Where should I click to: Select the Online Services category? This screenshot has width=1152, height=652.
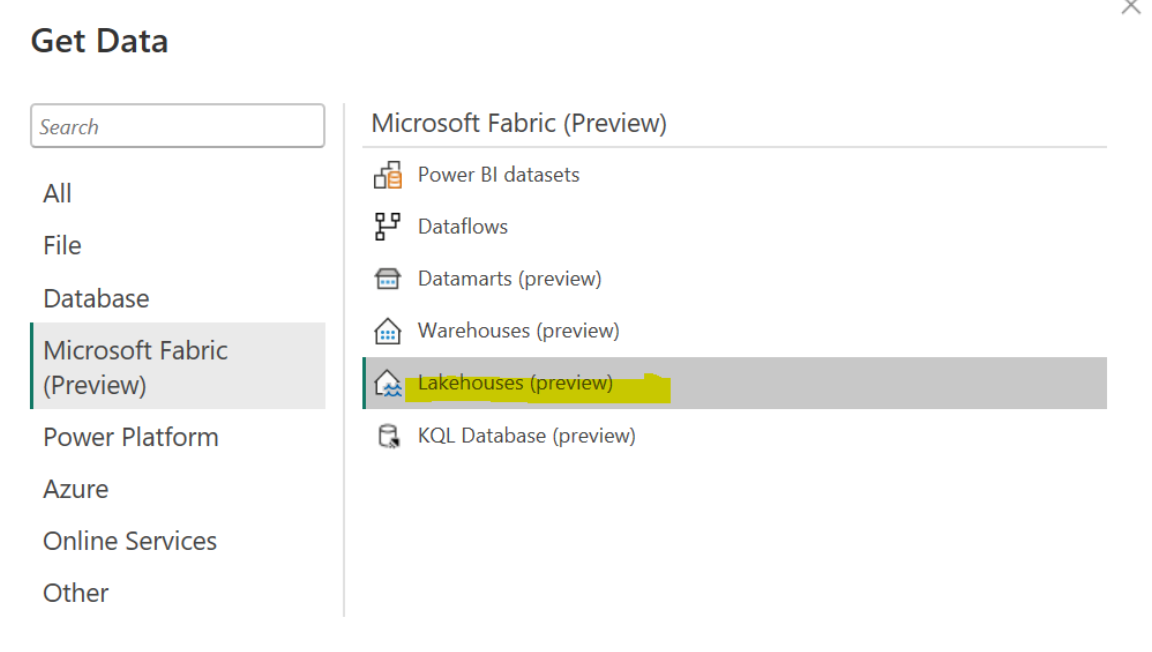[x=178, y=541]
